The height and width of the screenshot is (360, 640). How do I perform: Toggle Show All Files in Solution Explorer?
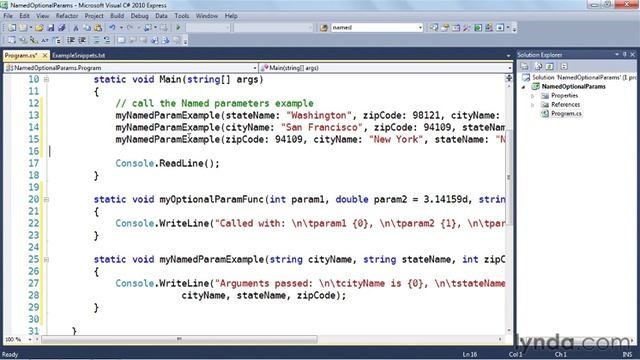(x=538, y=67)
